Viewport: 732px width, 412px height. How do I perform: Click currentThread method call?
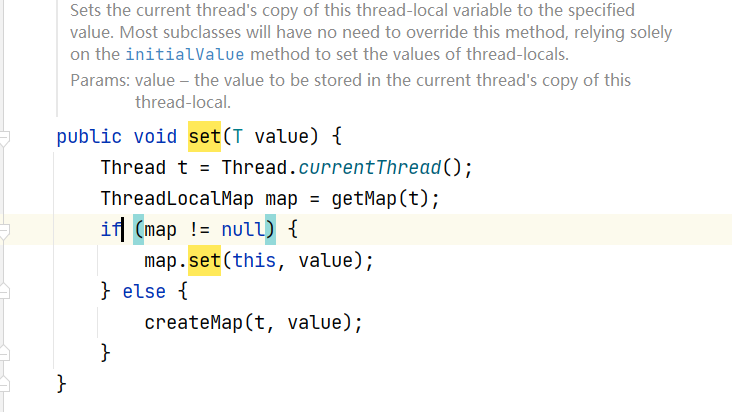tap(370, 168)
